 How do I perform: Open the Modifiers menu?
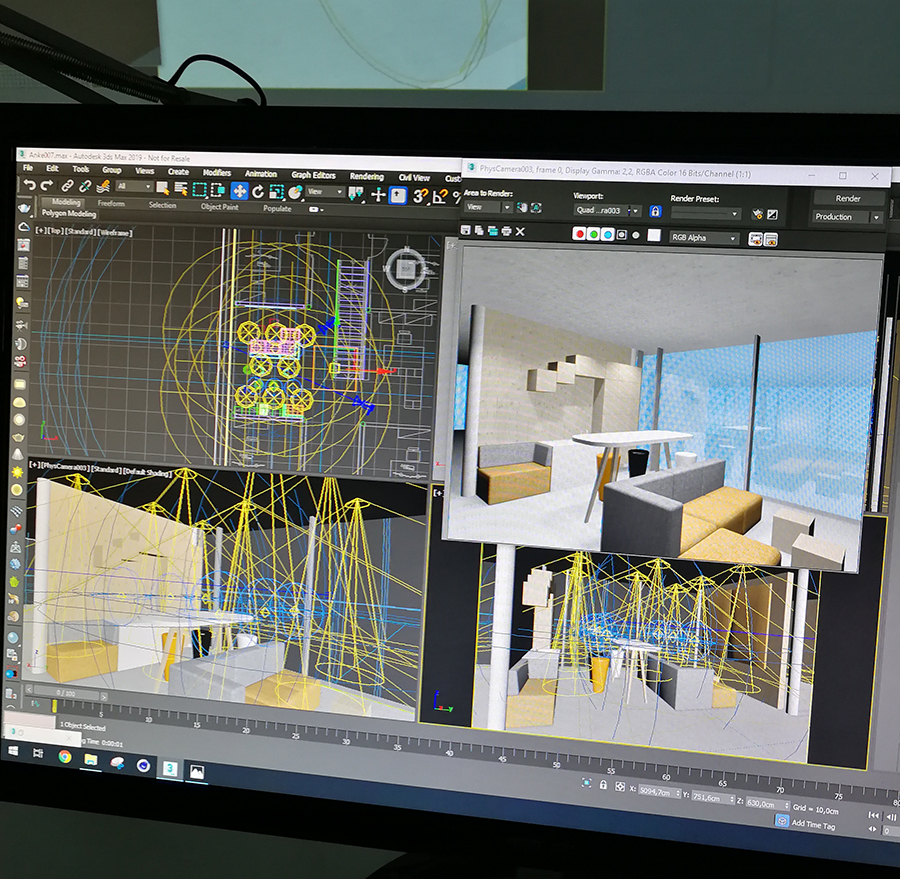(217, 173)
